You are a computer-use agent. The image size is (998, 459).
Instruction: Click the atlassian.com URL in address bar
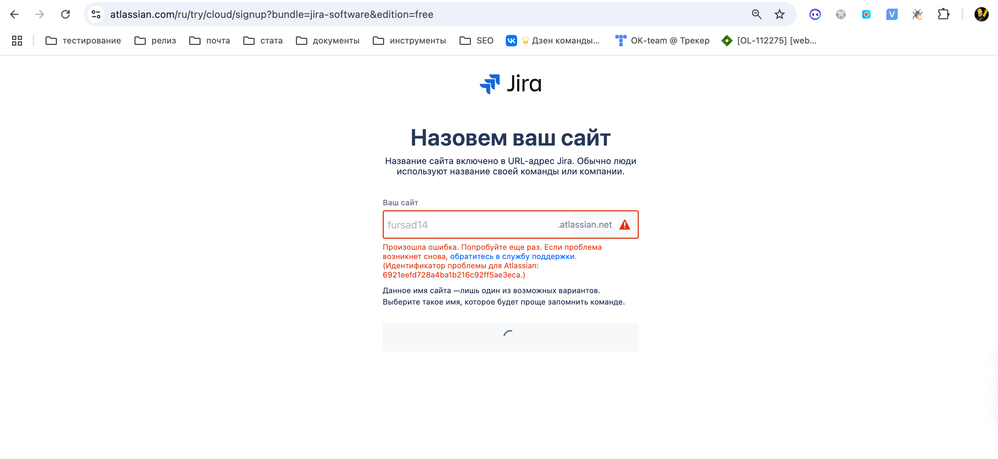272,14
